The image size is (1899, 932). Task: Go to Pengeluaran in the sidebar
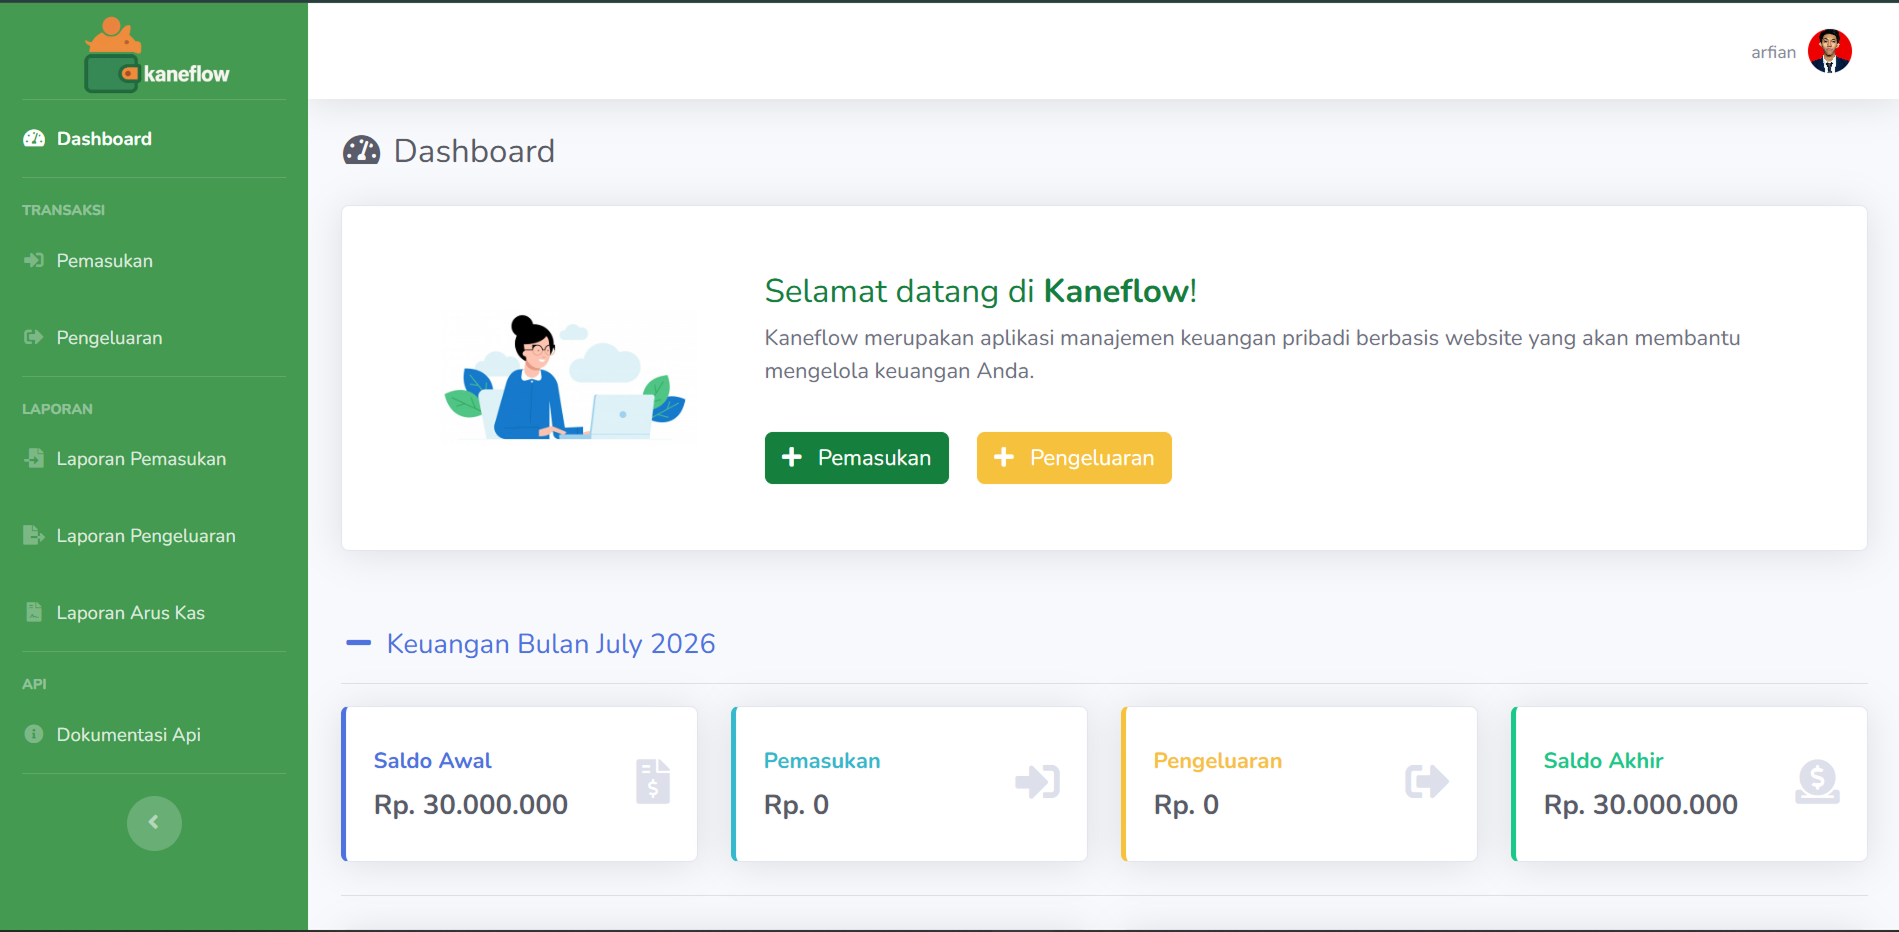pyautogui.click(x=154, y=338)
